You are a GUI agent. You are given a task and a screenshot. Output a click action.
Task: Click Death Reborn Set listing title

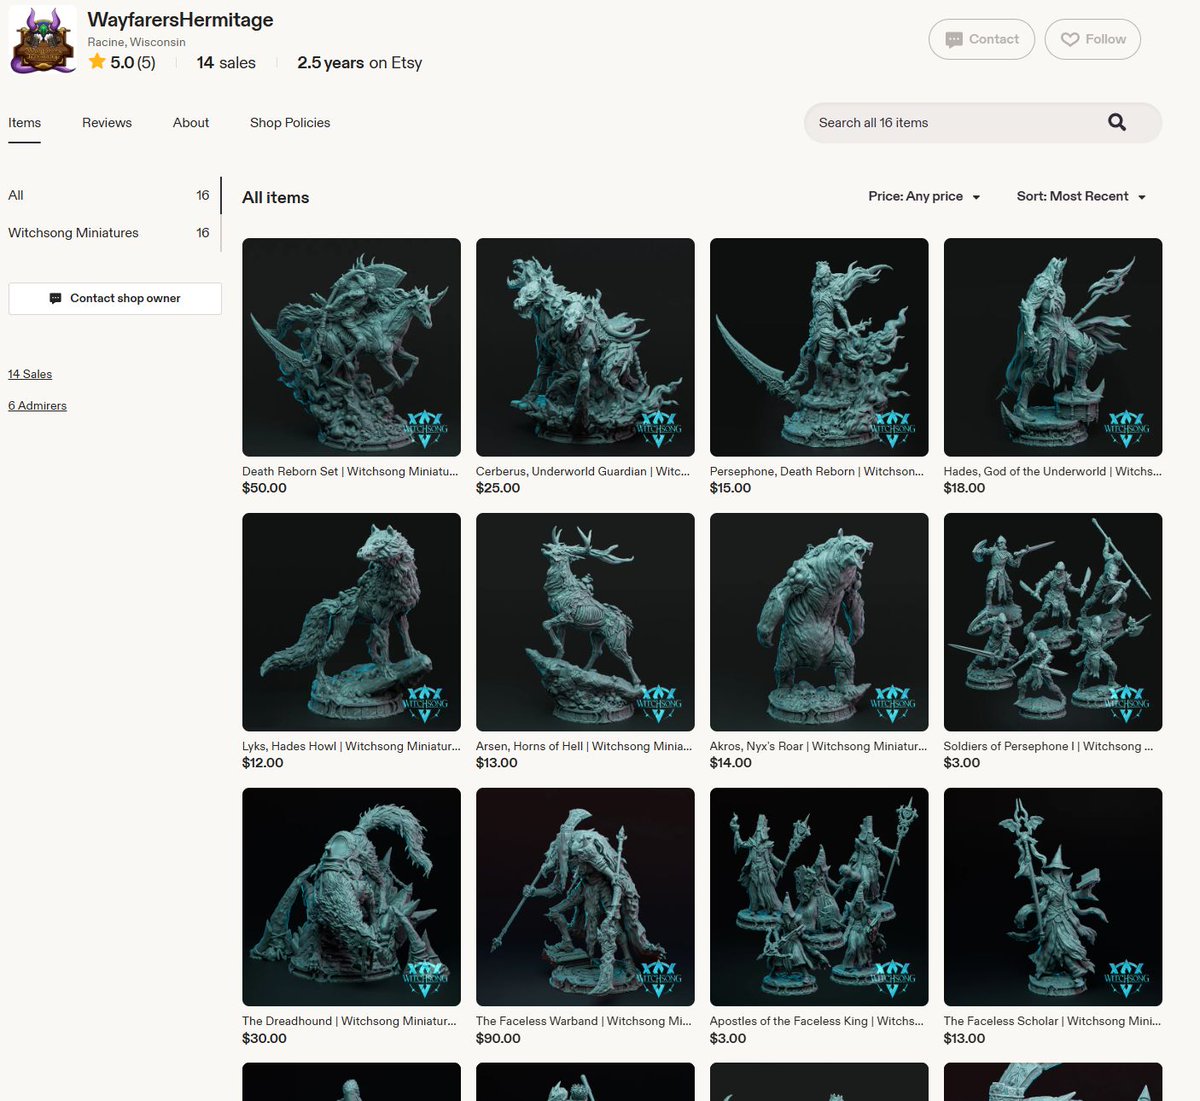tap(350, 471)
